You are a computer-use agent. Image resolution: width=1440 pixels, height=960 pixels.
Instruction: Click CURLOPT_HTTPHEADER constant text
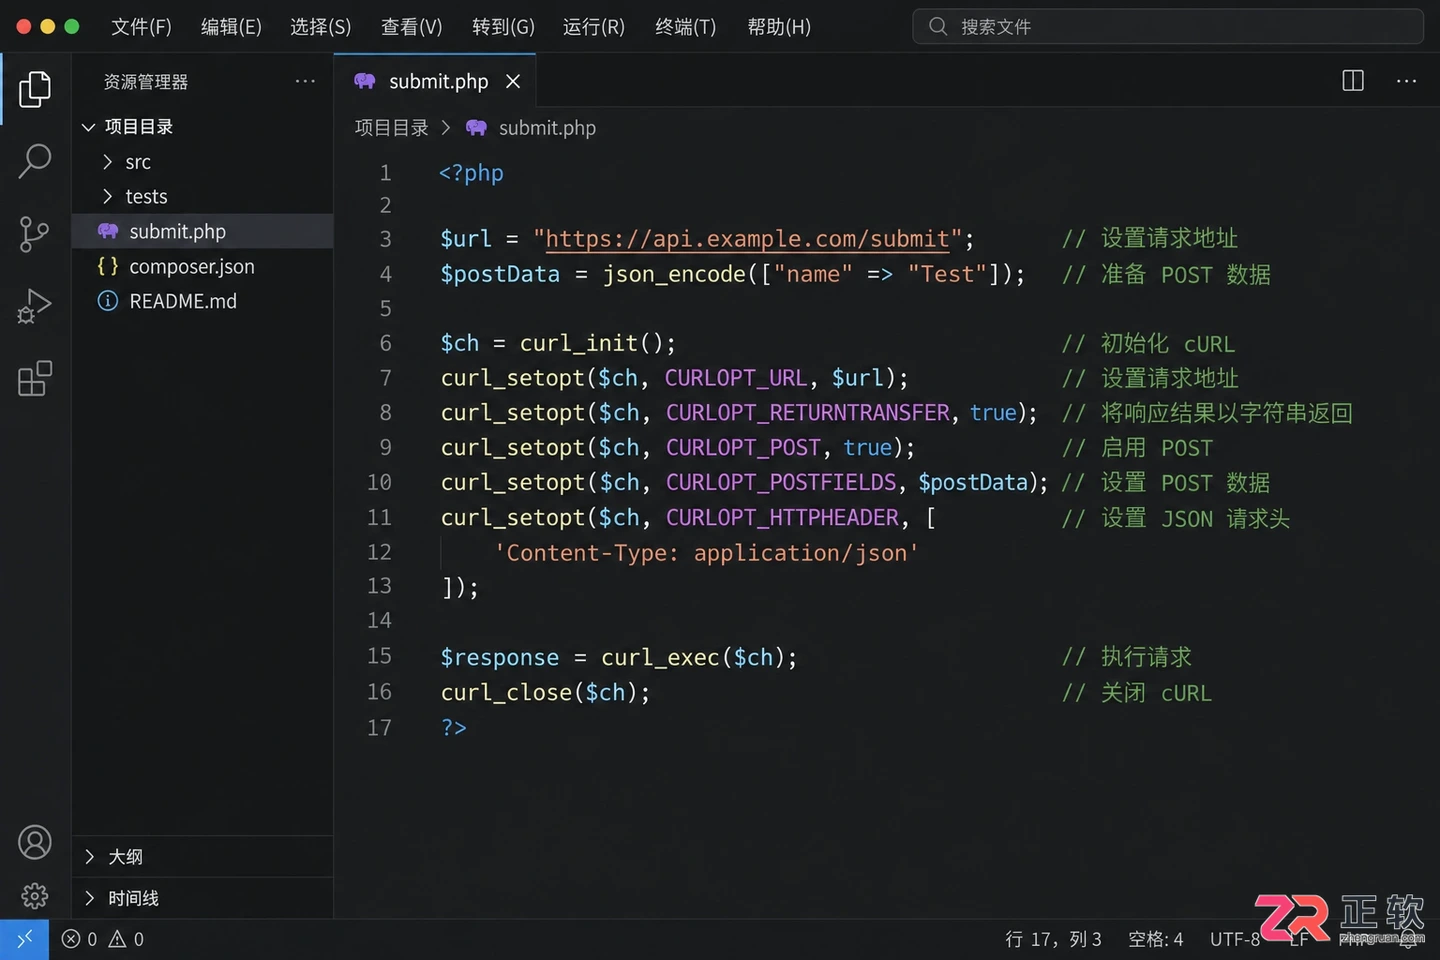coord(782,518)
